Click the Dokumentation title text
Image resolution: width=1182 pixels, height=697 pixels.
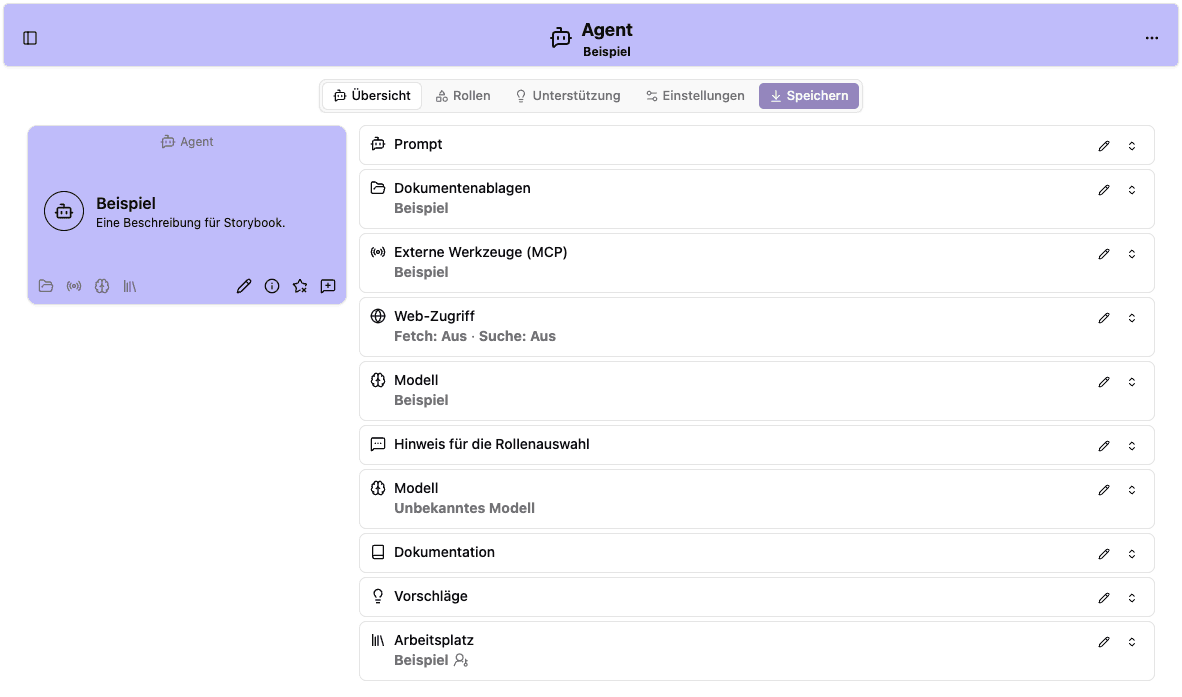(x=444, y=552)
